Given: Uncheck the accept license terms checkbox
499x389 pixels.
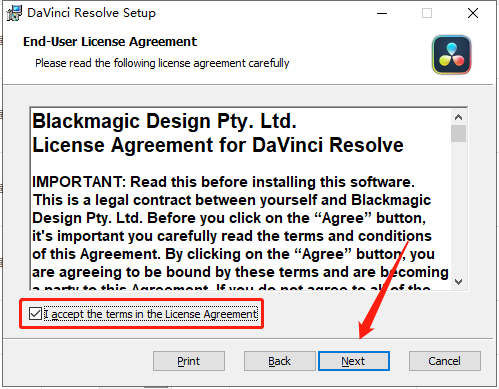Looking at the screenshot, I should point(35,314).
